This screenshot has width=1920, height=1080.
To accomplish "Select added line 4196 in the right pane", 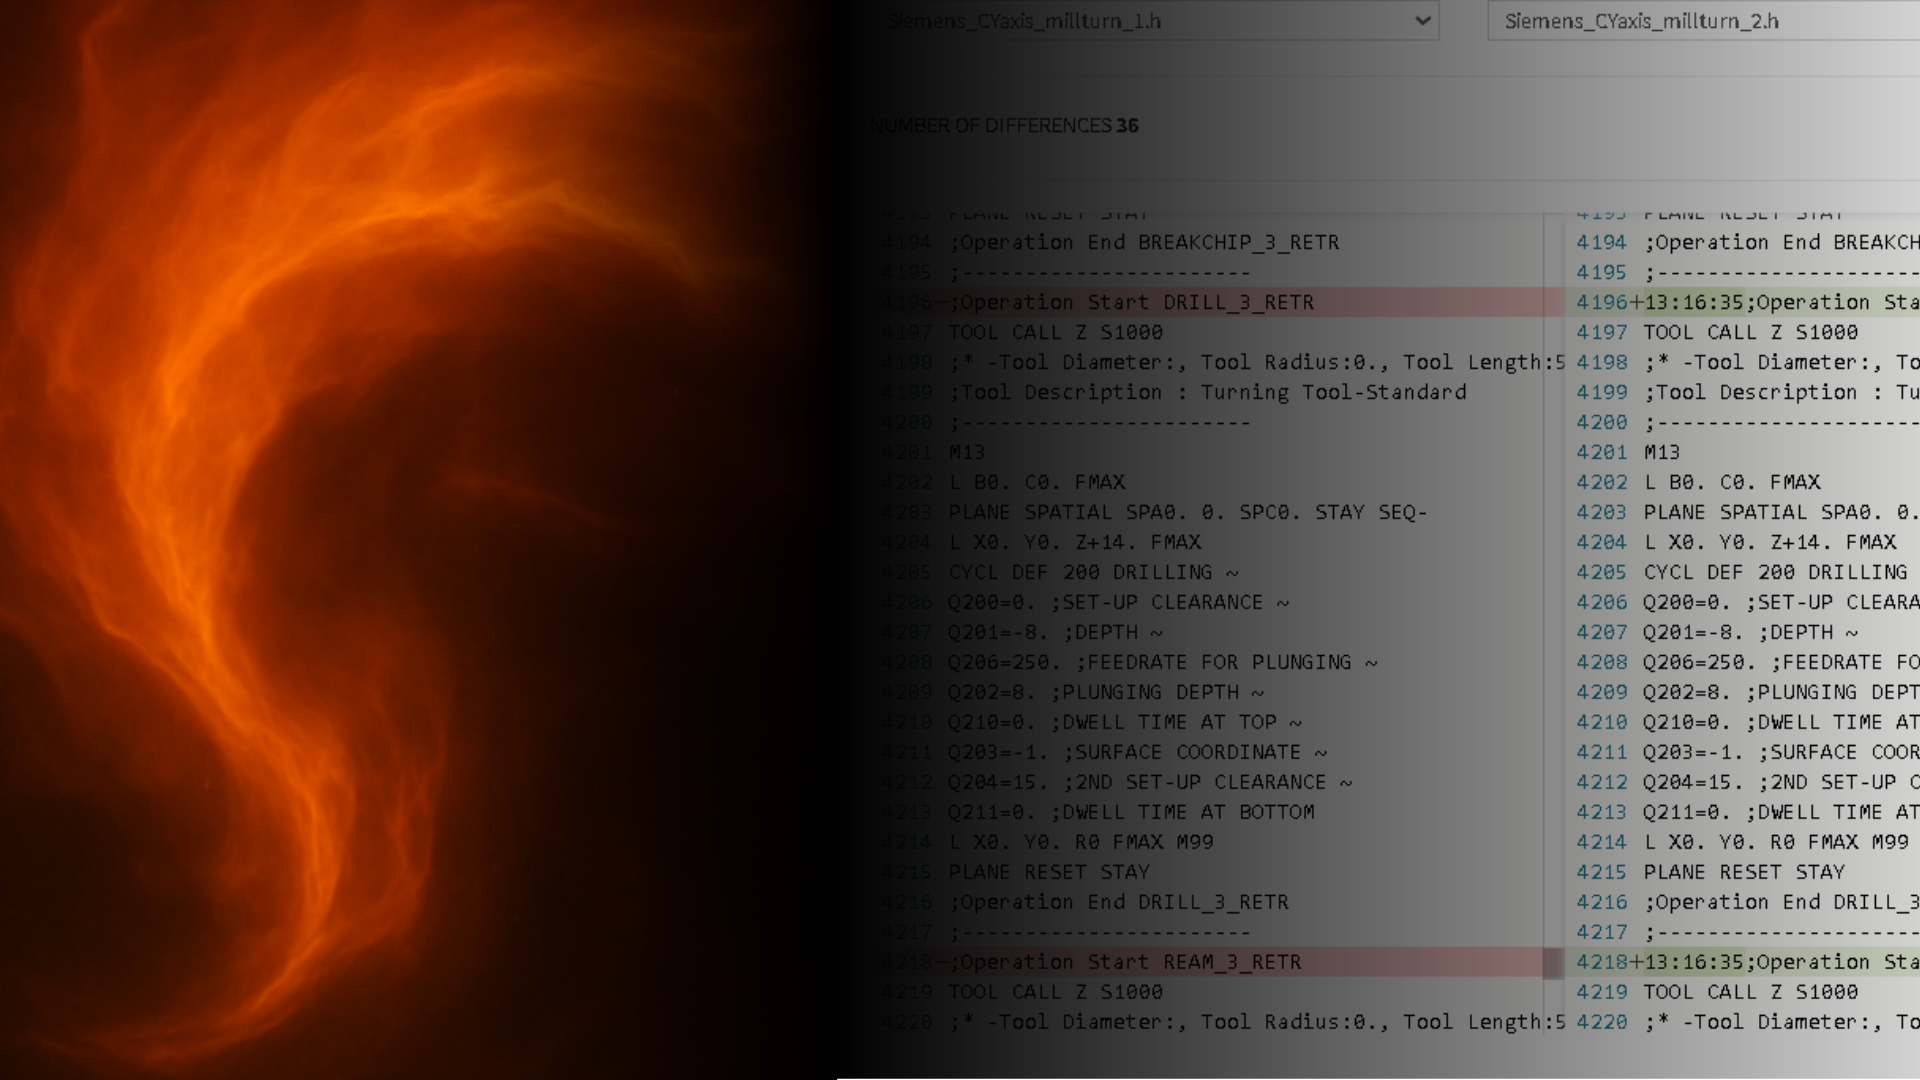I will click(1780, 302).
